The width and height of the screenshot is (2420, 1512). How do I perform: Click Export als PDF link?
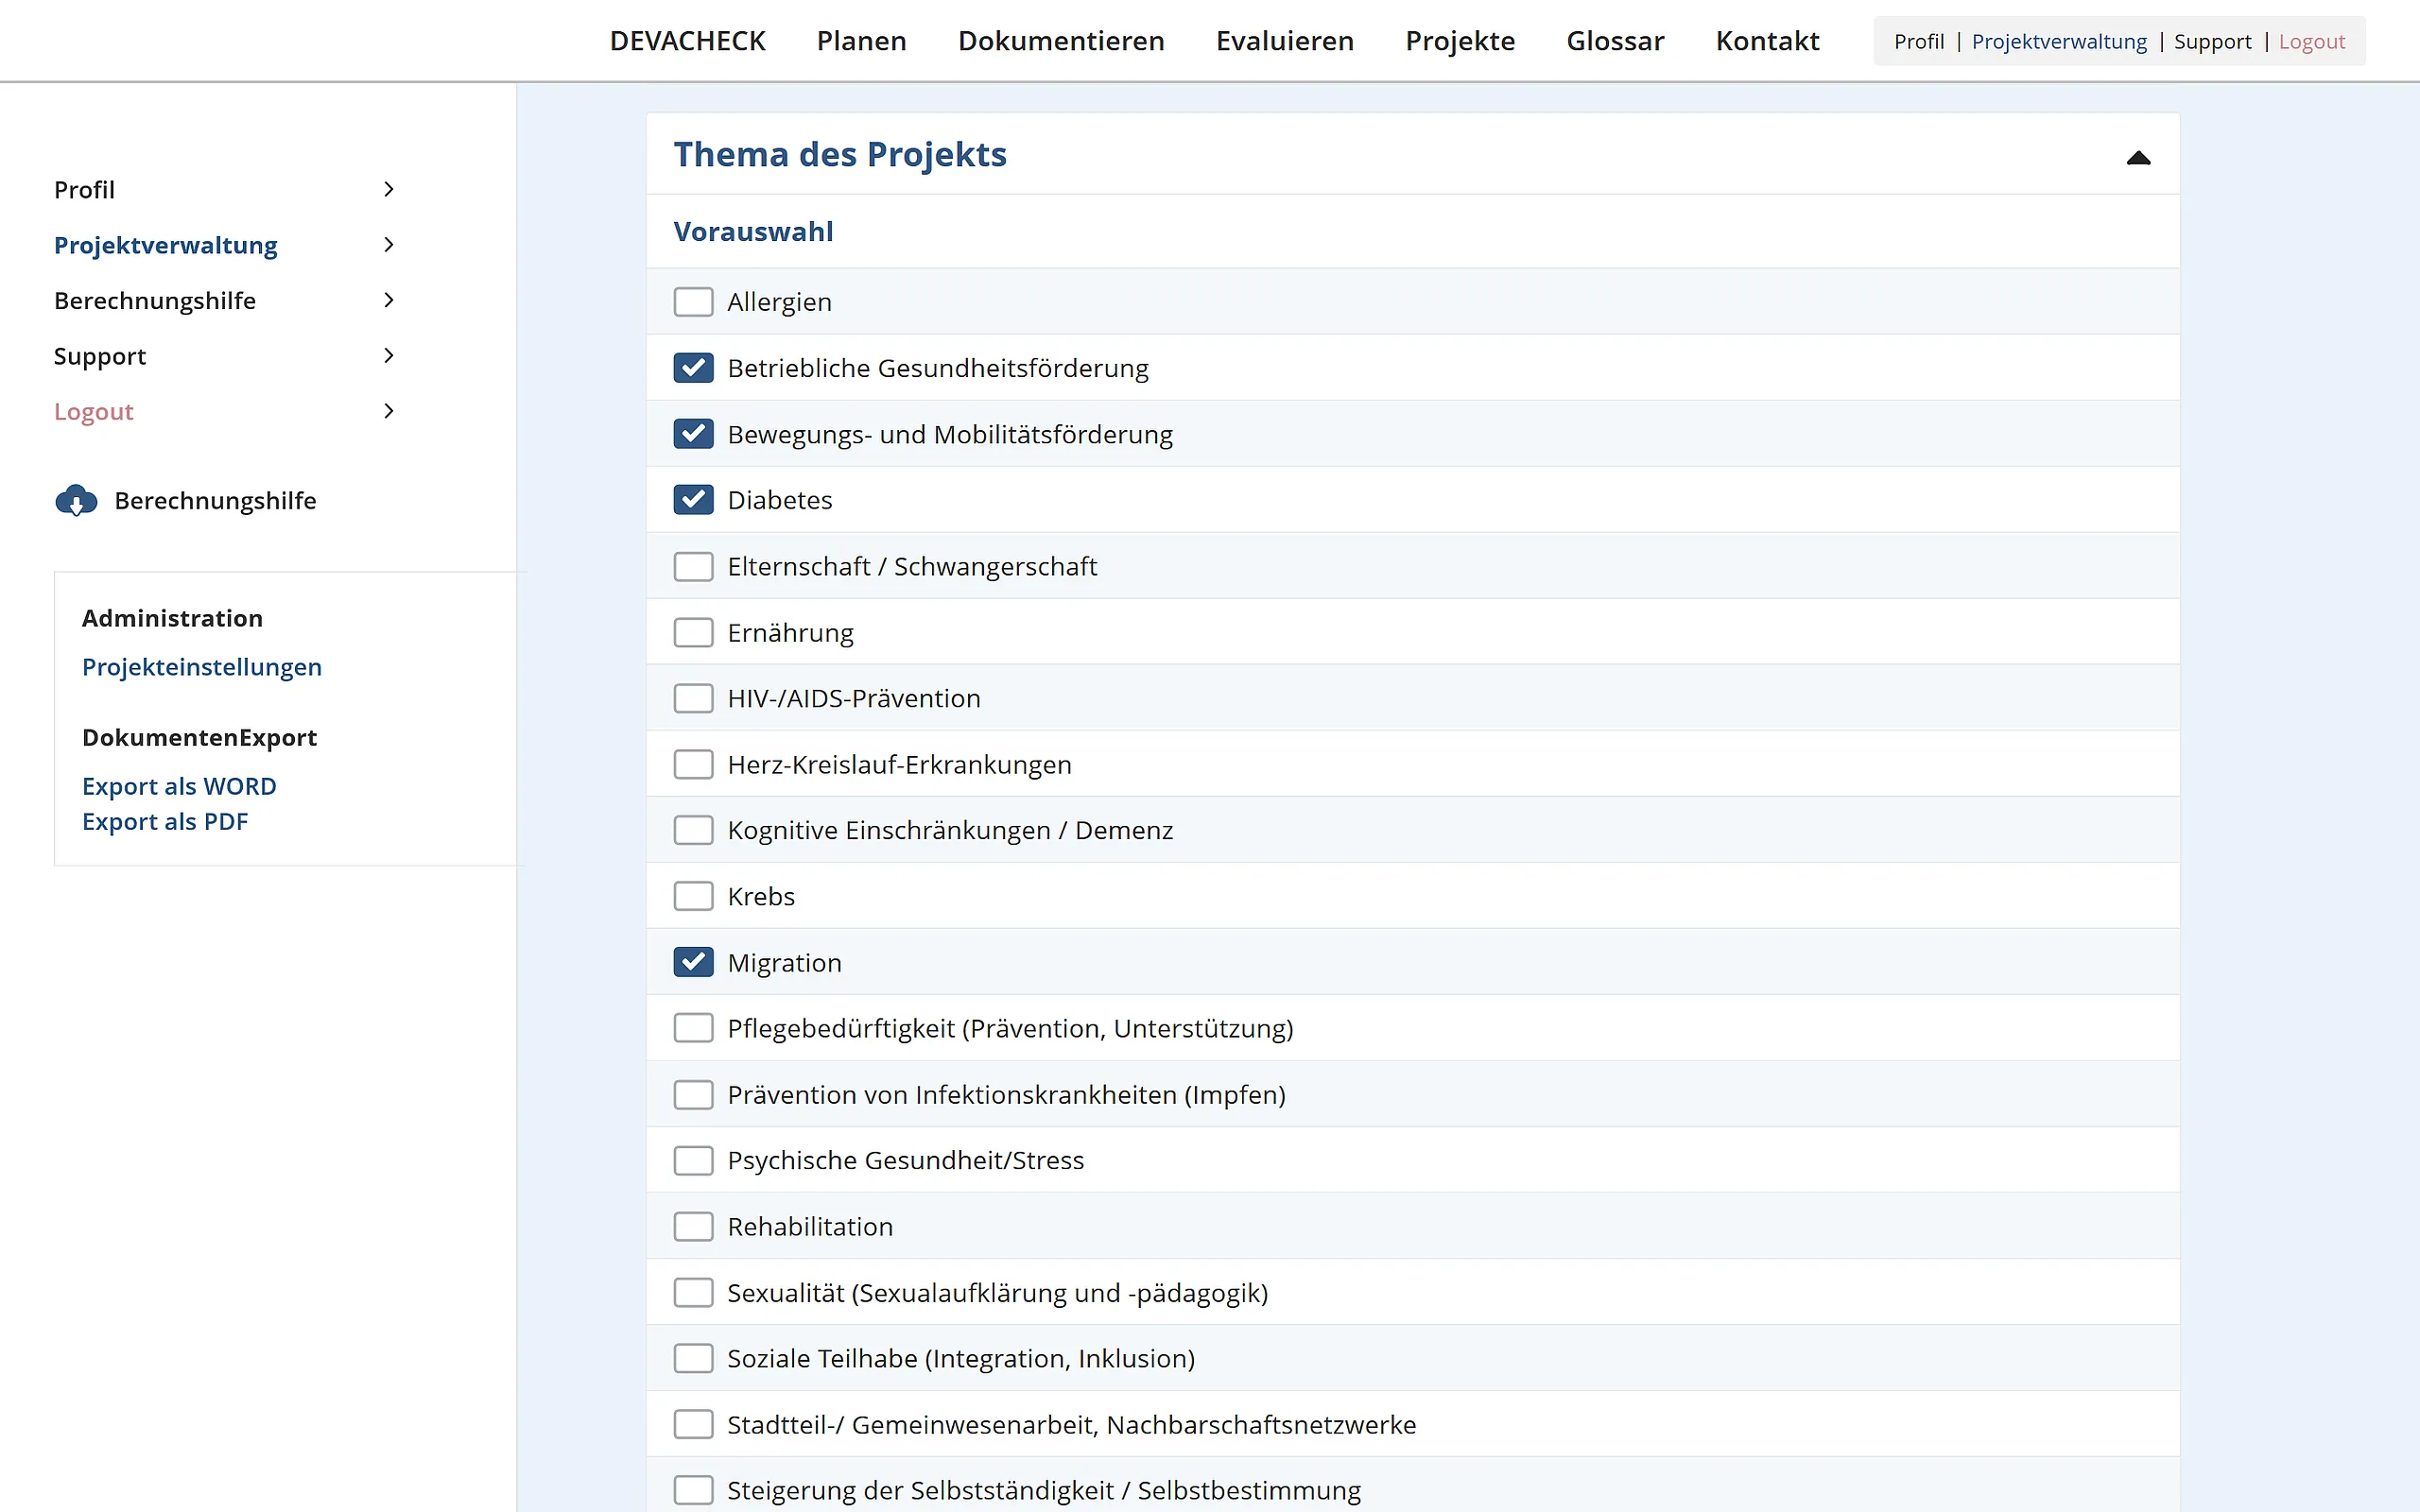click(165, 821)
